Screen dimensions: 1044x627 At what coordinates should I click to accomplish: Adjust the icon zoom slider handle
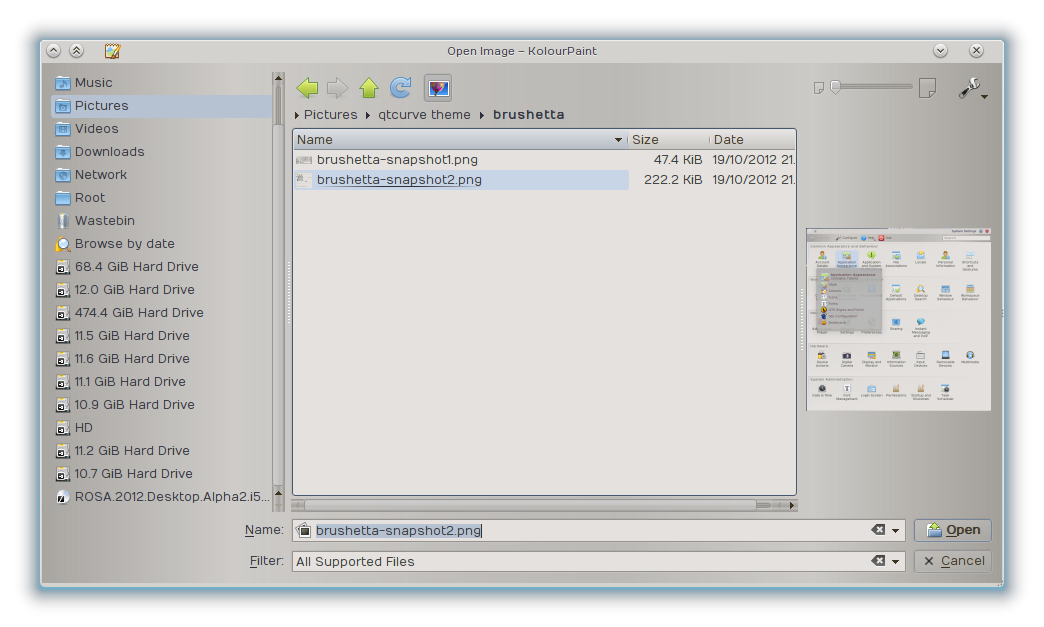(x=836, y=87)
